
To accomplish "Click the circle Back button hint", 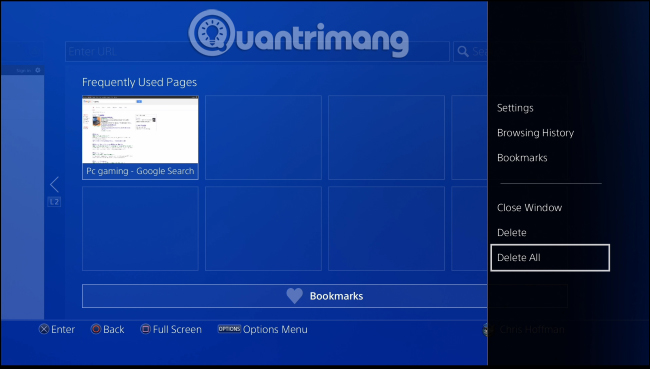I will pos(107,329).
